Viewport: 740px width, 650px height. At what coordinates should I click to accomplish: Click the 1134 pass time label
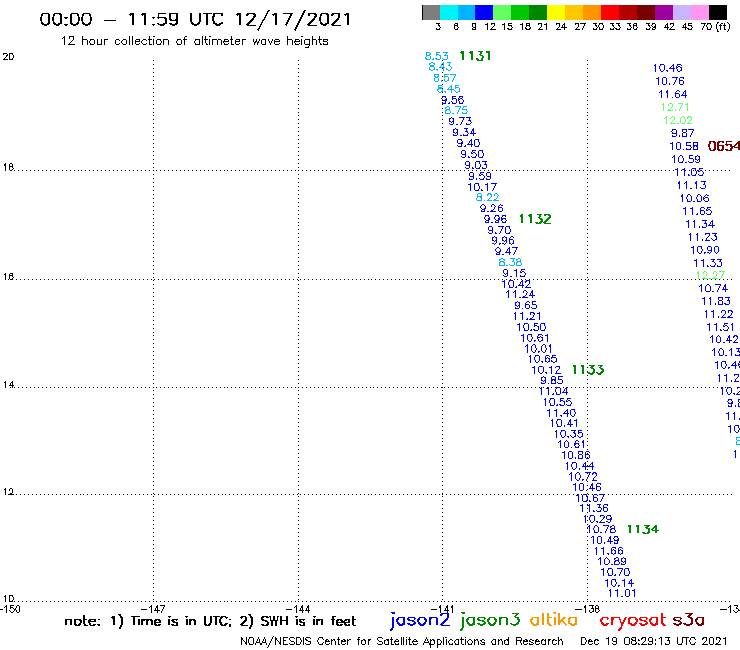(x=643, y=529)
